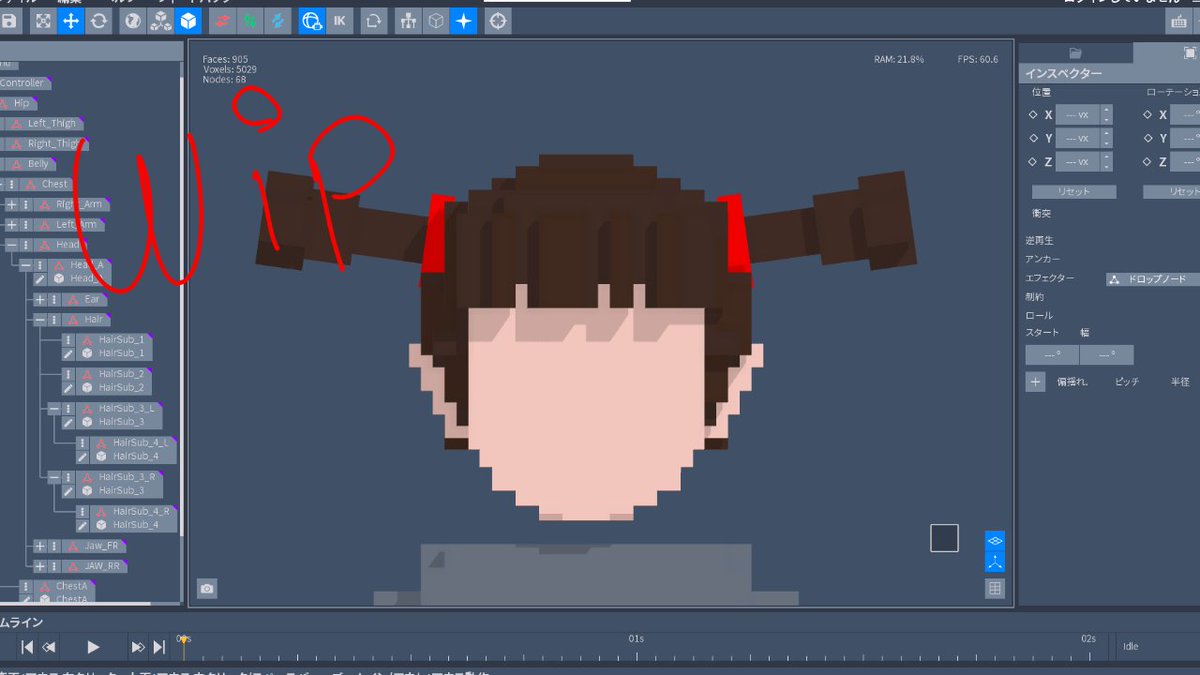Click the crosshair target toolbar icon
Image resolution: width=1200 pixels, height=675 pixels.
pyautogui.click(x=498, y=20)
